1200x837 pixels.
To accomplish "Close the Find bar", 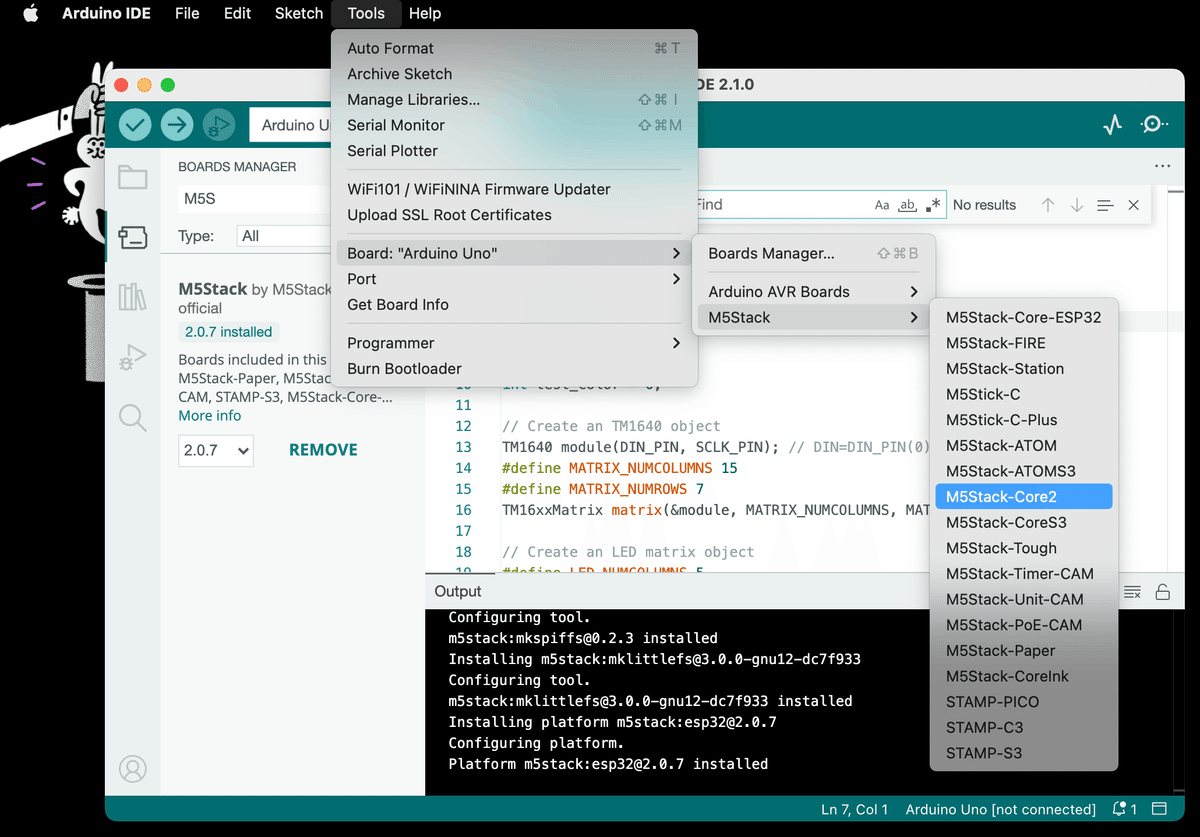I will (1133, 205).
